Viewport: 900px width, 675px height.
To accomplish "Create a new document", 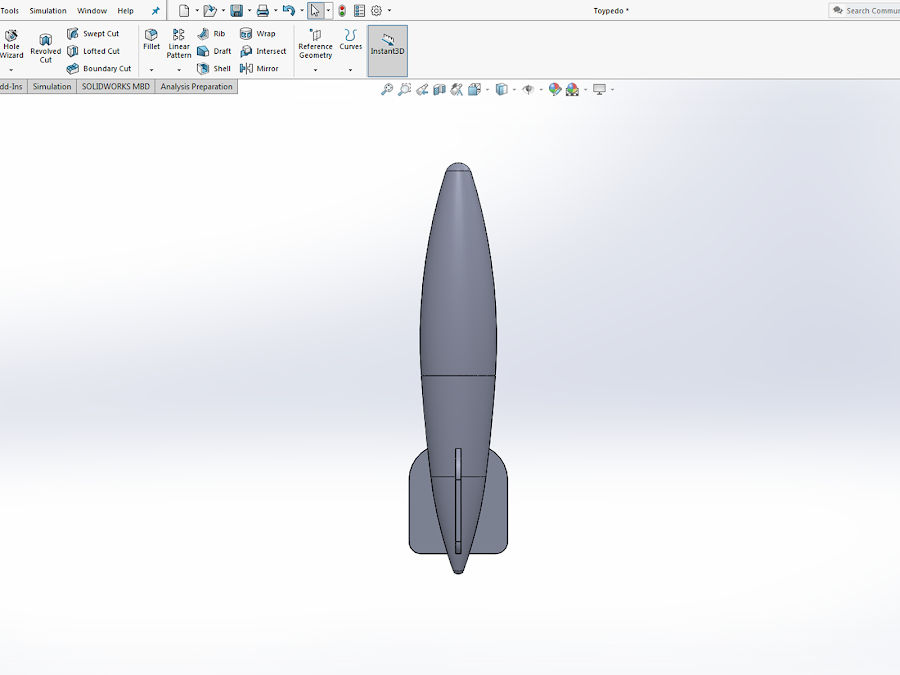I will click(x=184, y=10).
